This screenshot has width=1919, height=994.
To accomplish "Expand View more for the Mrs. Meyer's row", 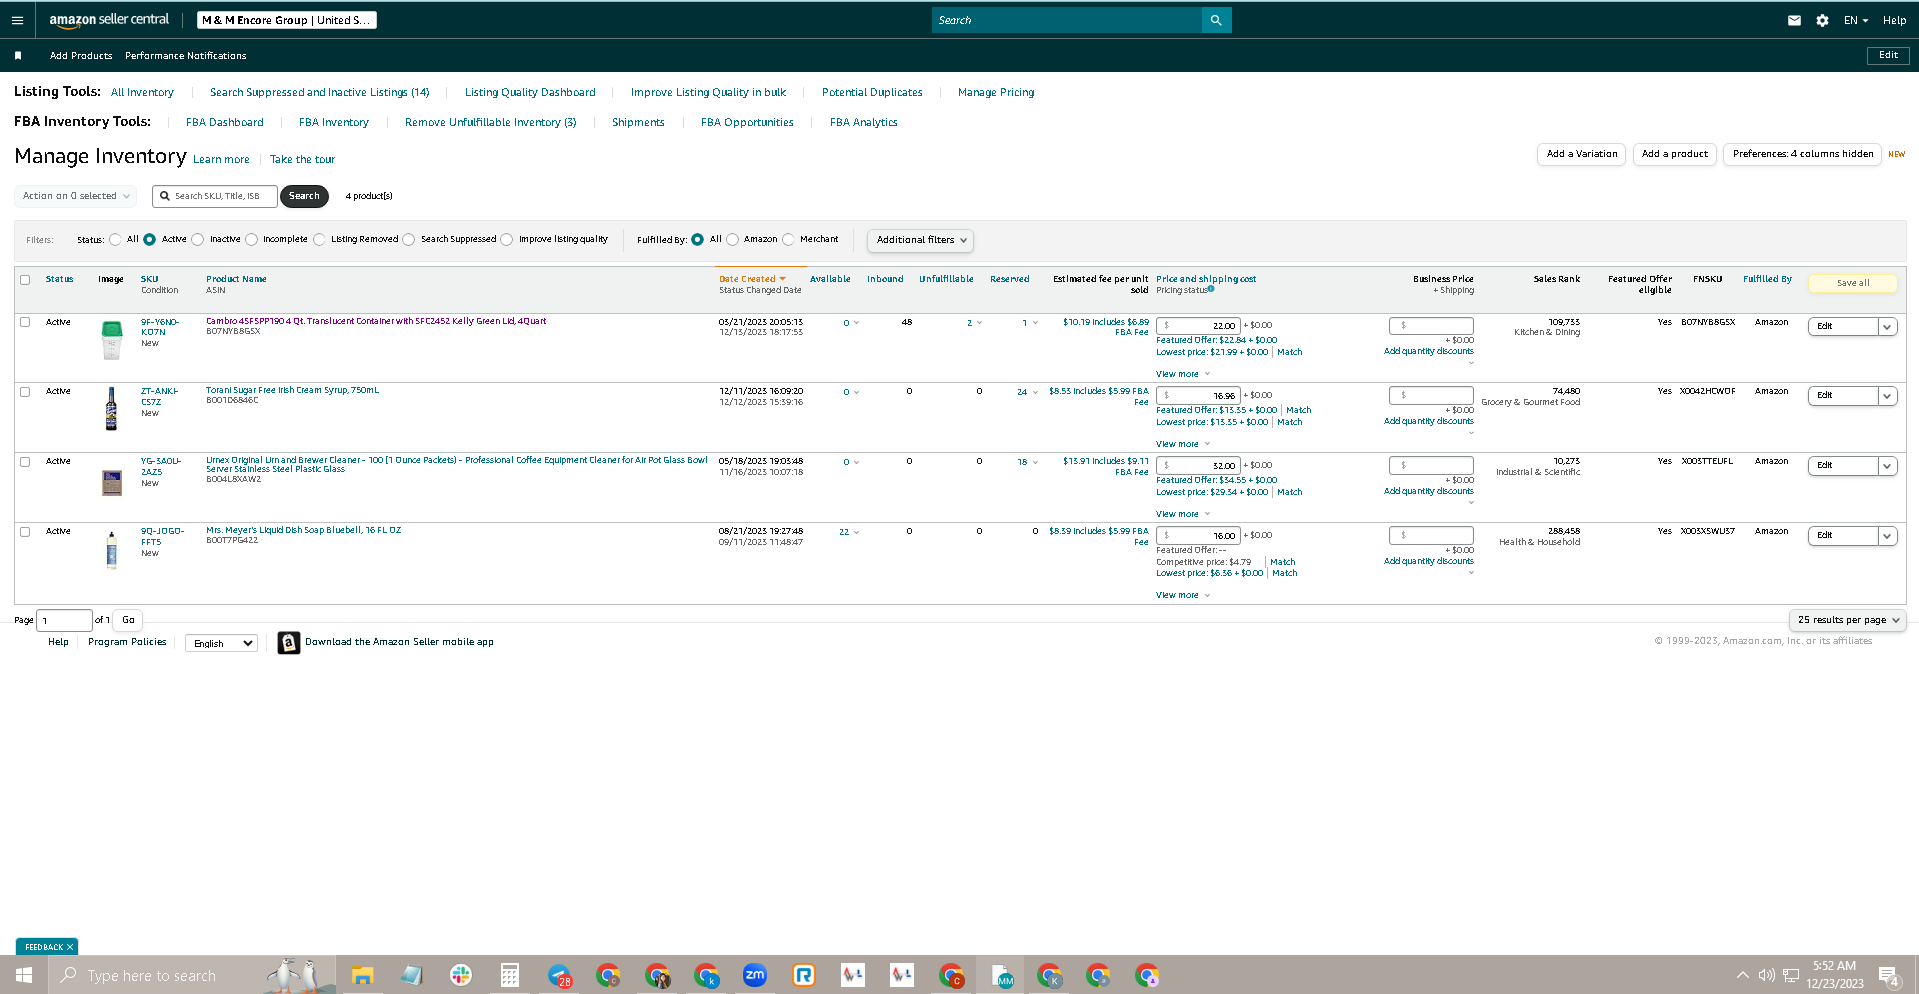I will [x=1183, y=595].
